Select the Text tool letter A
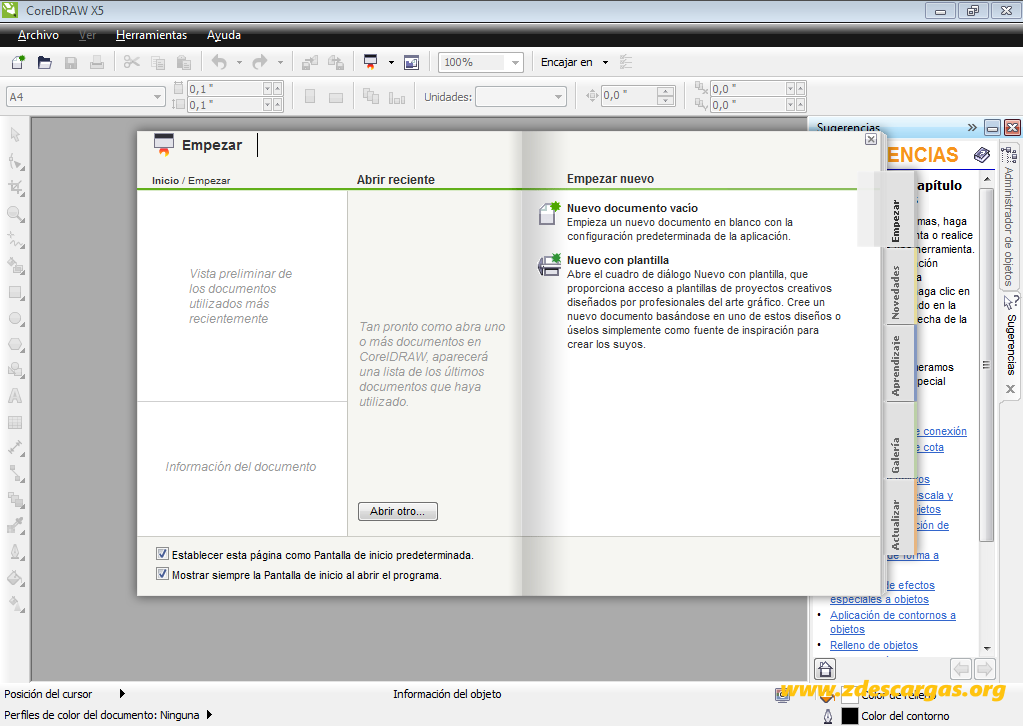This screenshot has height=726, width=1023. pos(14,396)
